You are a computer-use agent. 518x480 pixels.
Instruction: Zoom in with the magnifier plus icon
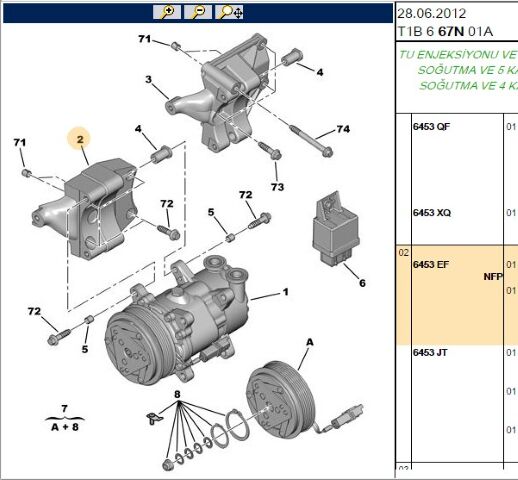(x=167, y=12)
